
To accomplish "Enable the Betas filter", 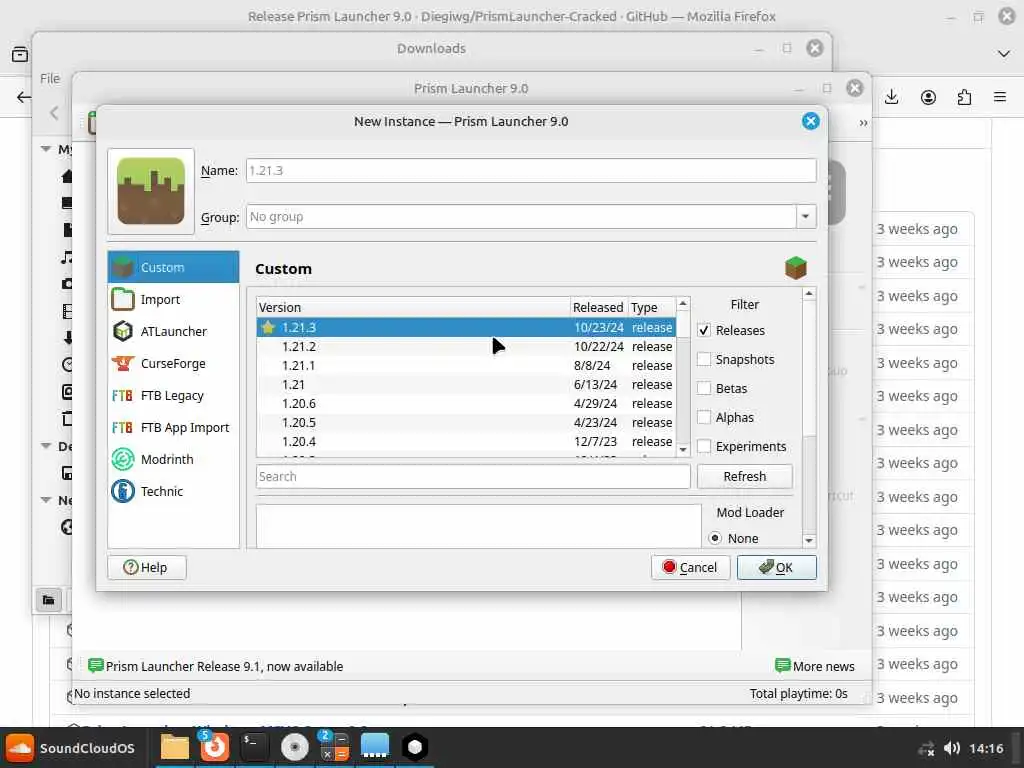I will (704, 388).
